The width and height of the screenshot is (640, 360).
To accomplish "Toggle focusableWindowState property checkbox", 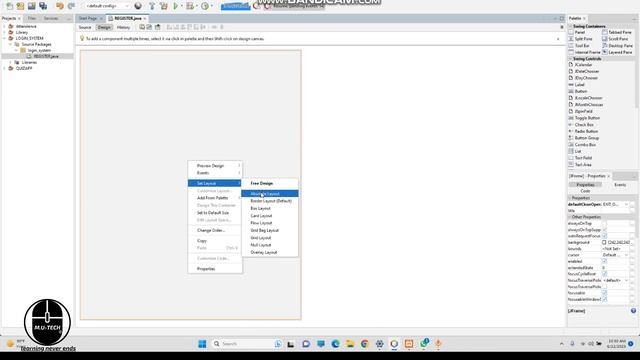I will click(604, 300).
